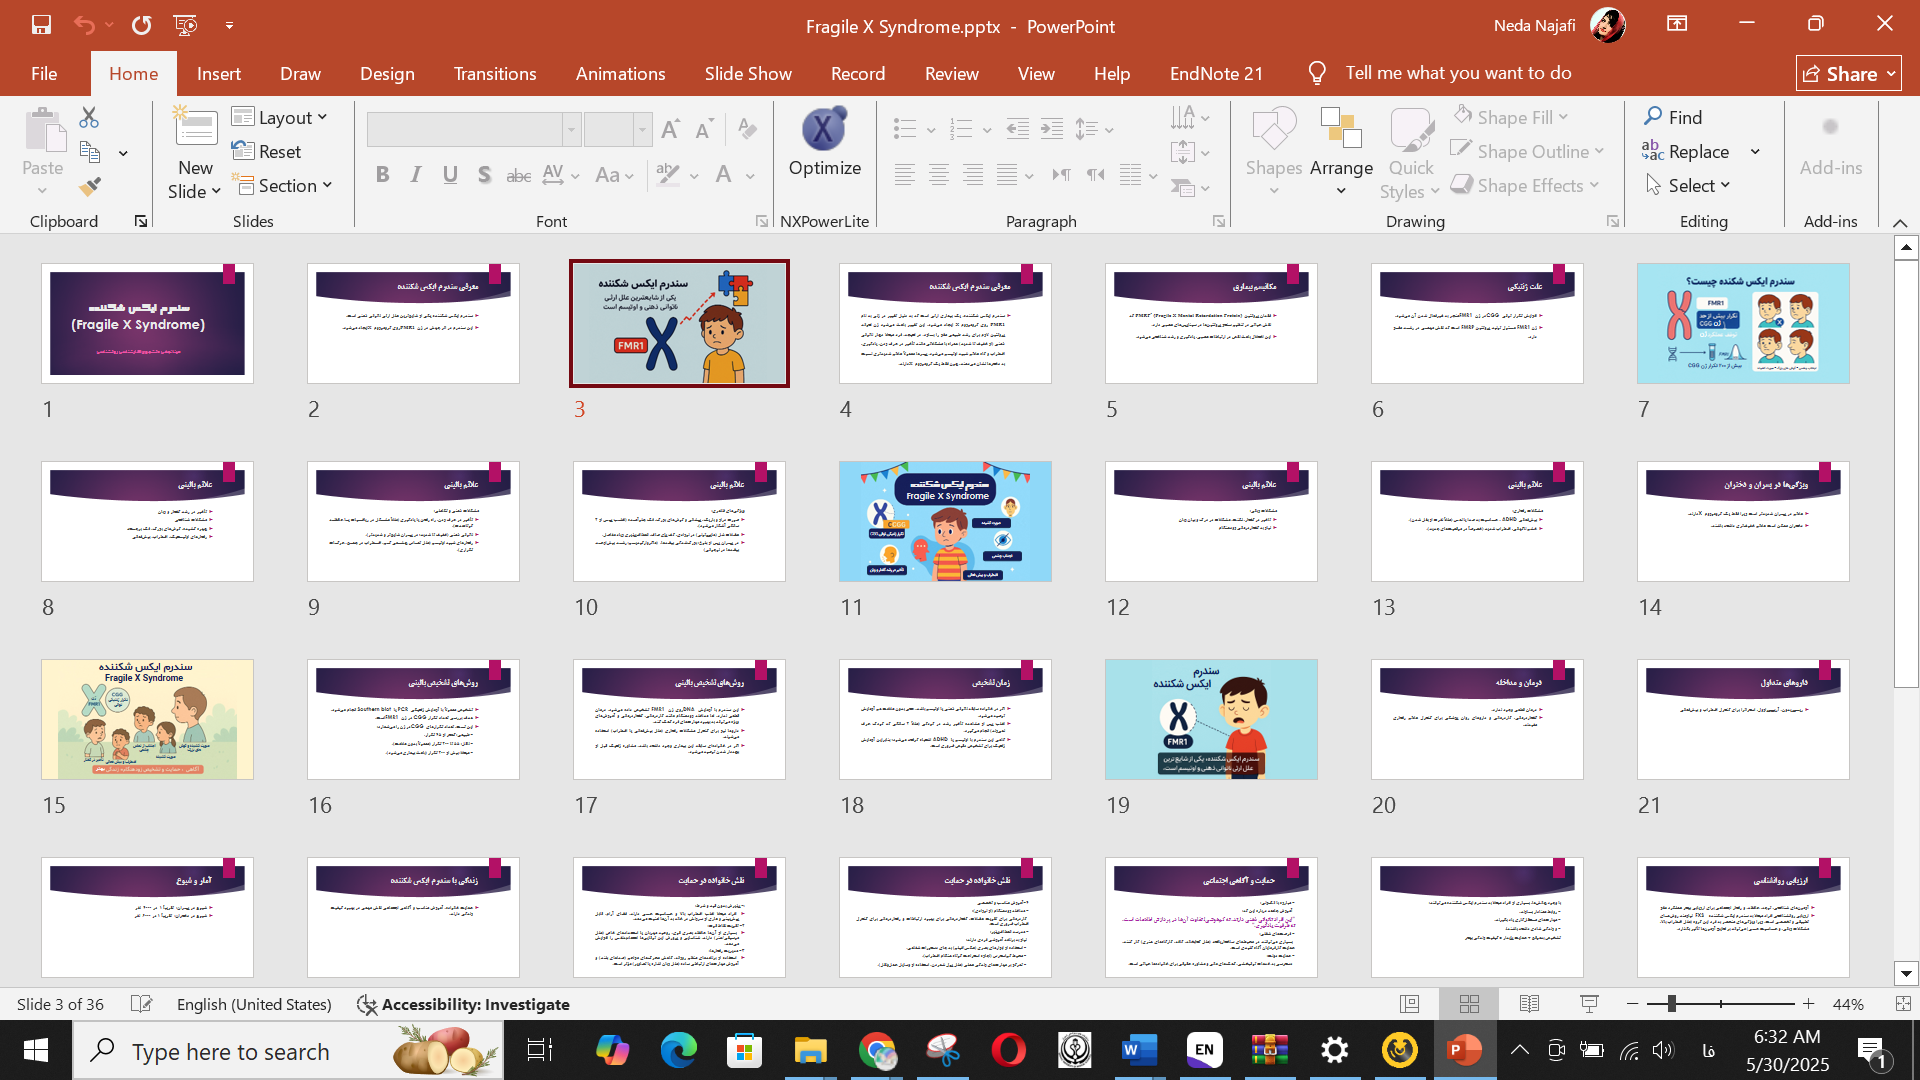Click Fit slide to window icon
This screenshot has height=1080, width=1920.
(1902, 1004)
